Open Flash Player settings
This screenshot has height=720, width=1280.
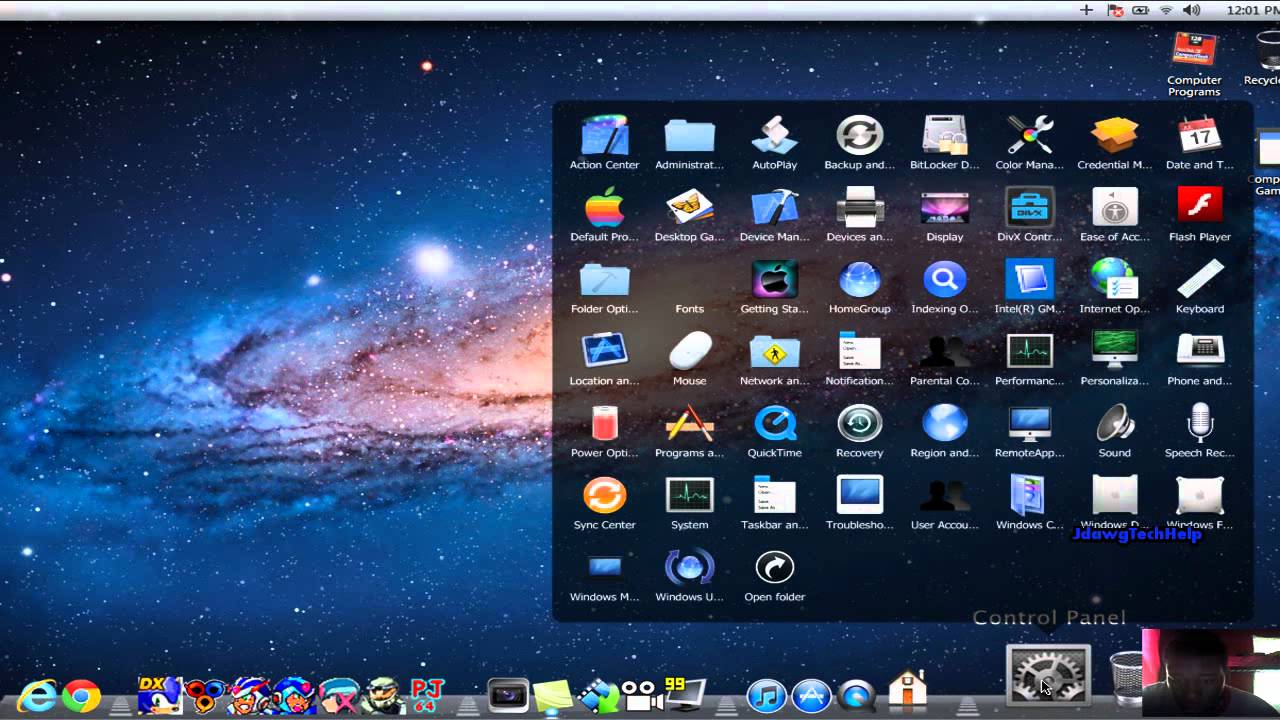(1199, 211)
